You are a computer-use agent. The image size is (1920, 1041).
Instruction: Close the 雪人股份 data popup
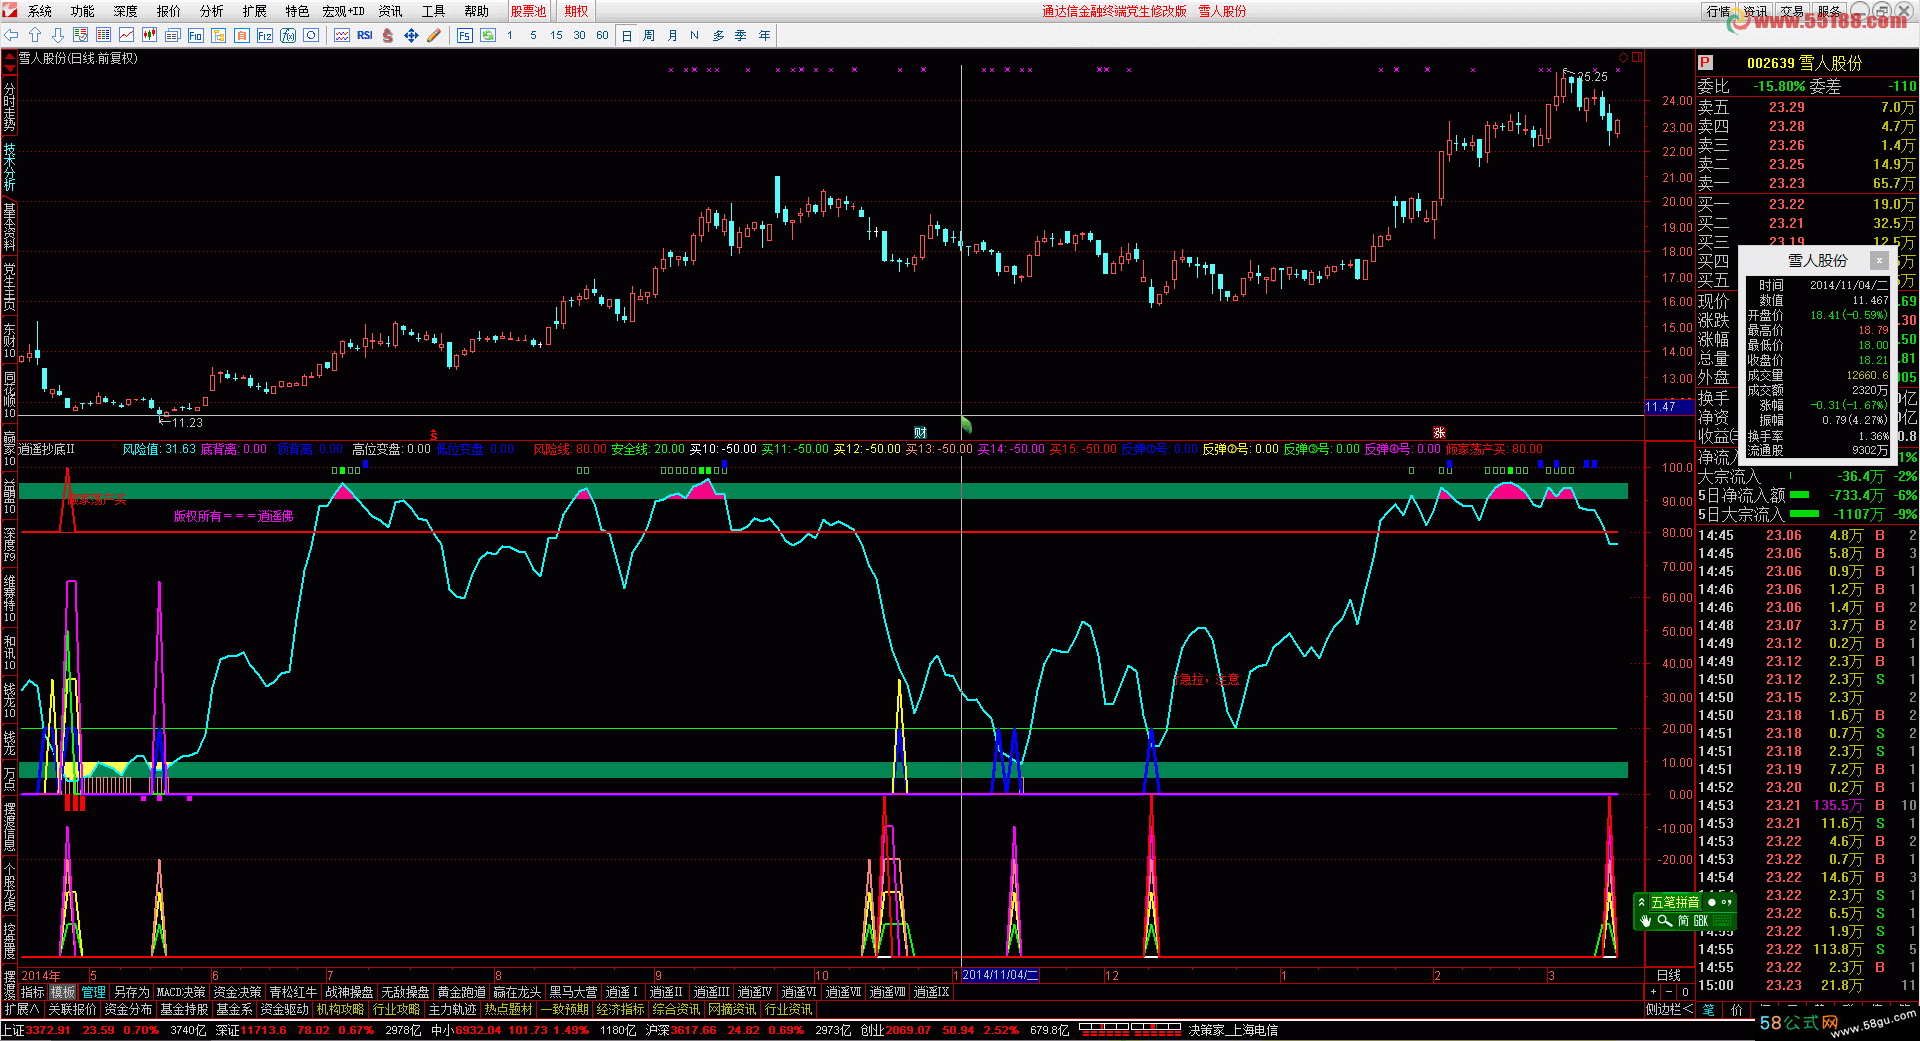pyautogui.click(x=1879, y=260)
